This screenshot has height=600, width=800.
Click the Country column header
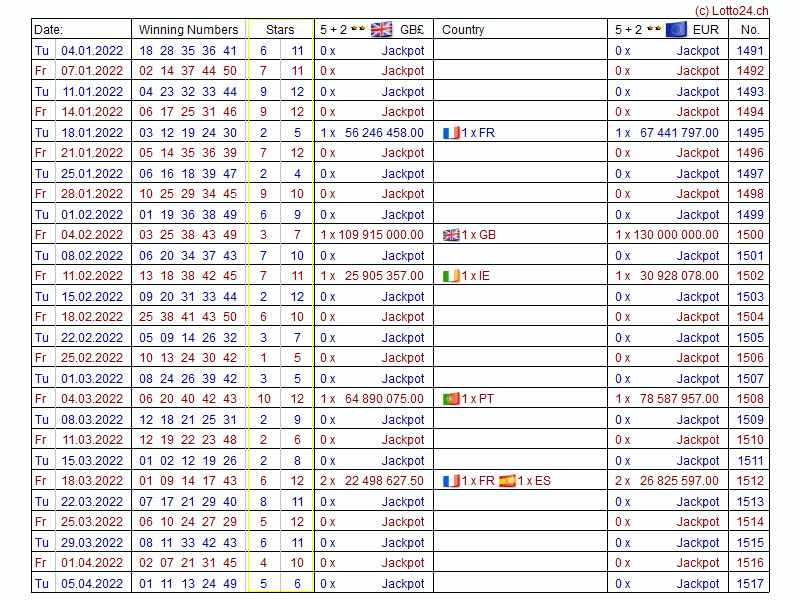coord(463,30)
